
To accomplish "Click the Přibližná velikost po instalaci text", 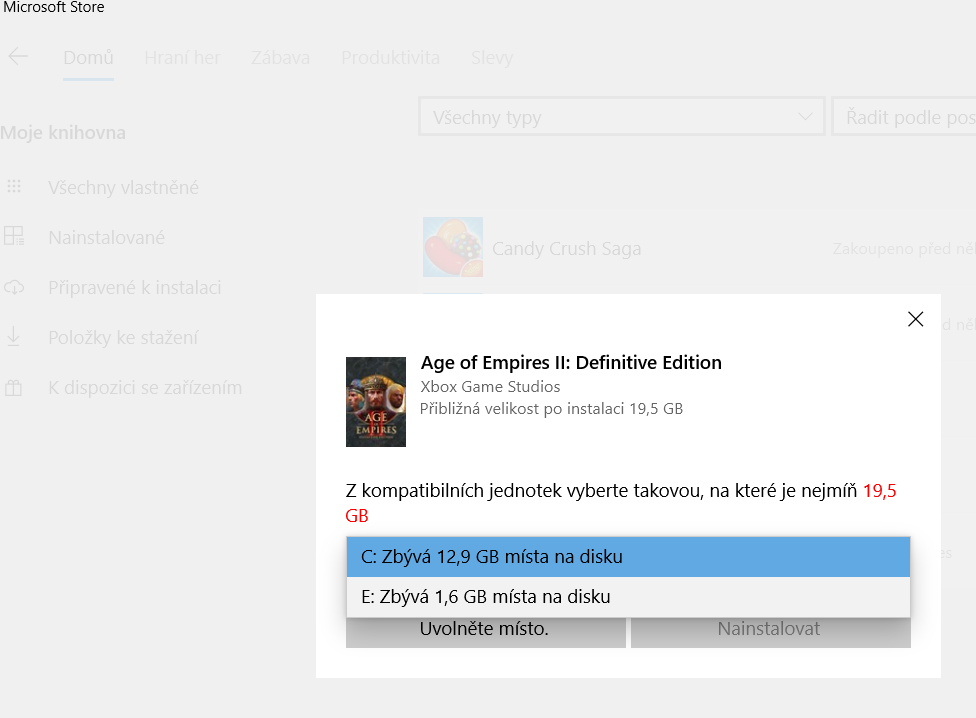I will 551,409.
